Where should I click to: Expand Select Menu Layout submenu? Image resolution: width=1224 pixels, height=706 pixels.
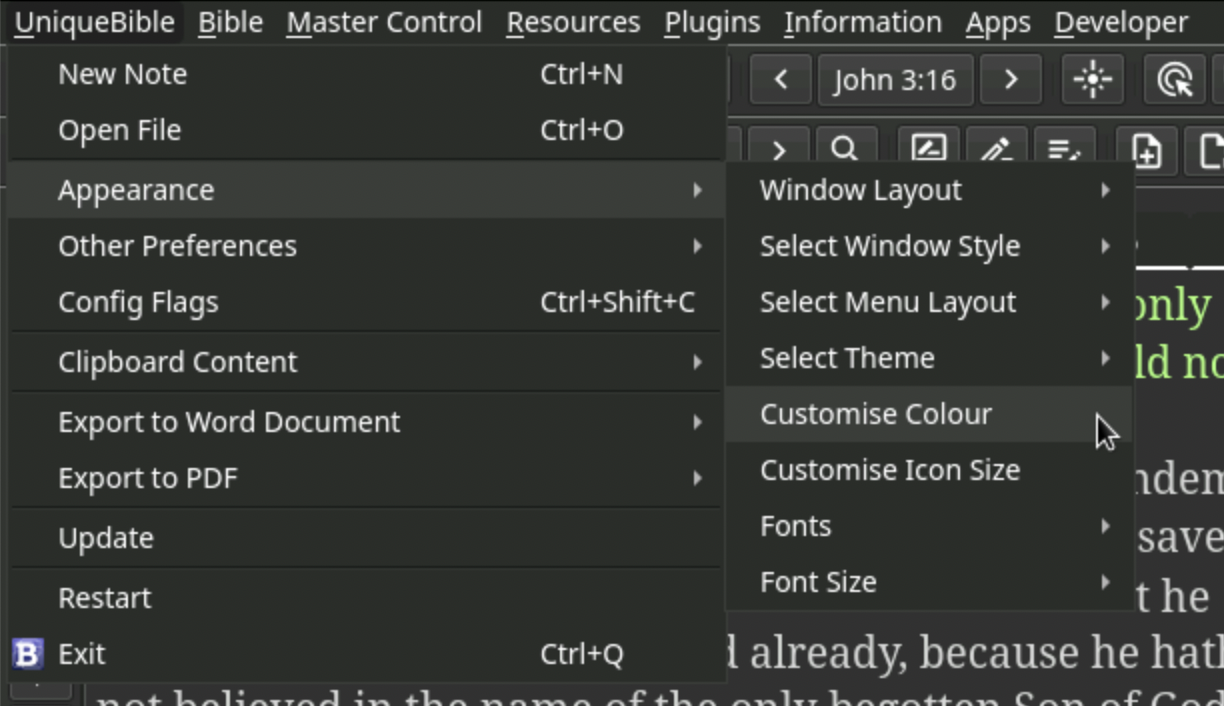(930, 302)
